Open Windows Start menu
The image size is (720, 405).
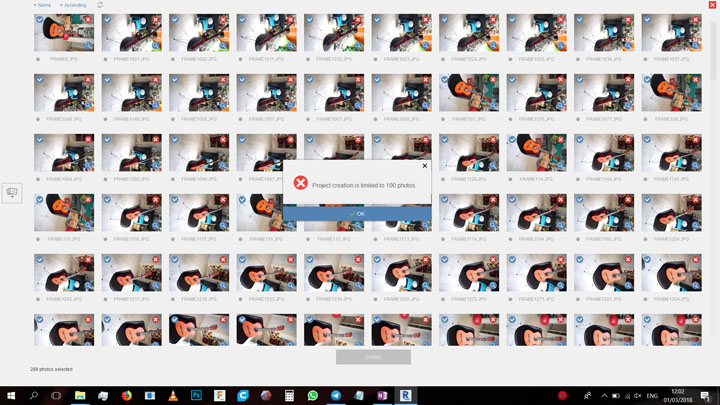tap(11, 395)
